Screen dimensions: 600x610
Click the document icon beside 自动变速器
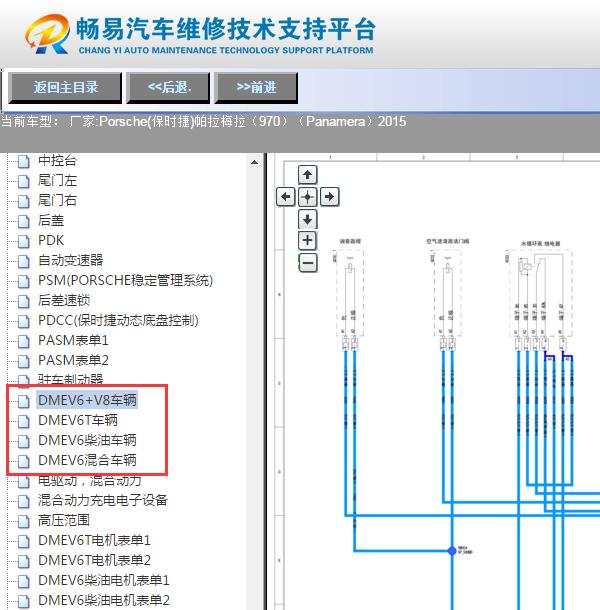point(24,261)
